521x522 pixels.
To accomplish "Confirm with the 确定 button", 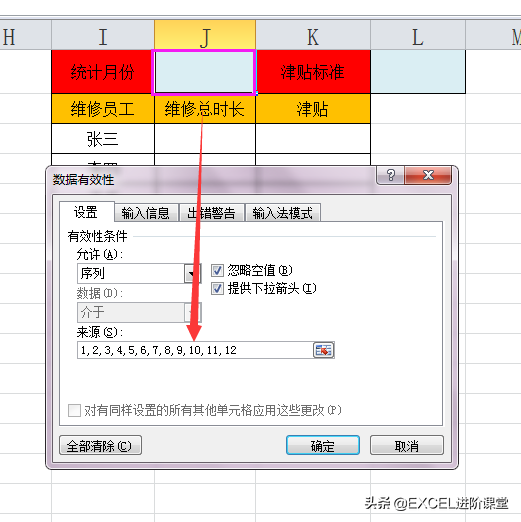I will tap(323, 445).
